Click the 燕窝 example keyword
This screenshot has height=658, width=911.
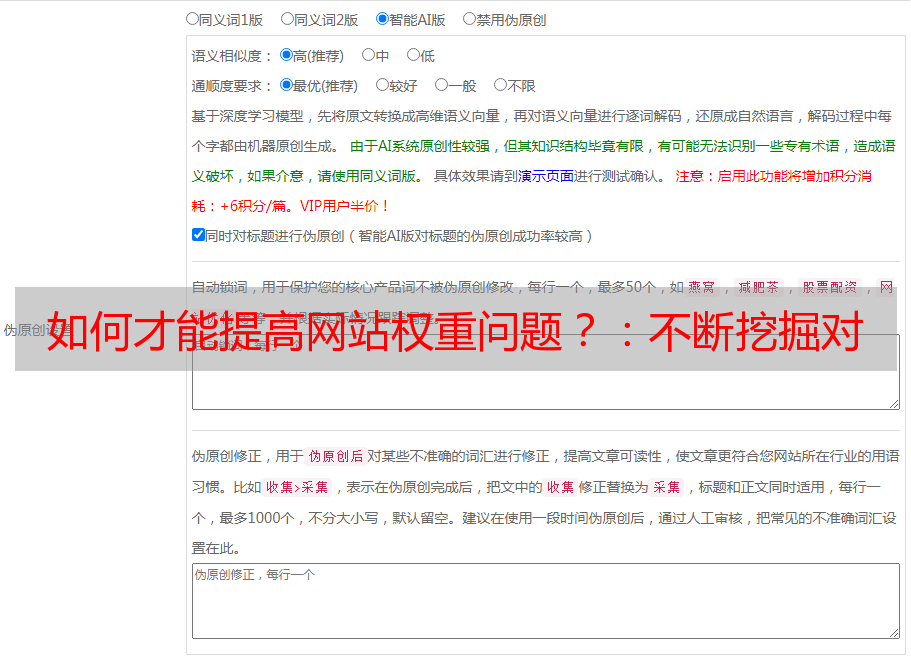(701, 287)
